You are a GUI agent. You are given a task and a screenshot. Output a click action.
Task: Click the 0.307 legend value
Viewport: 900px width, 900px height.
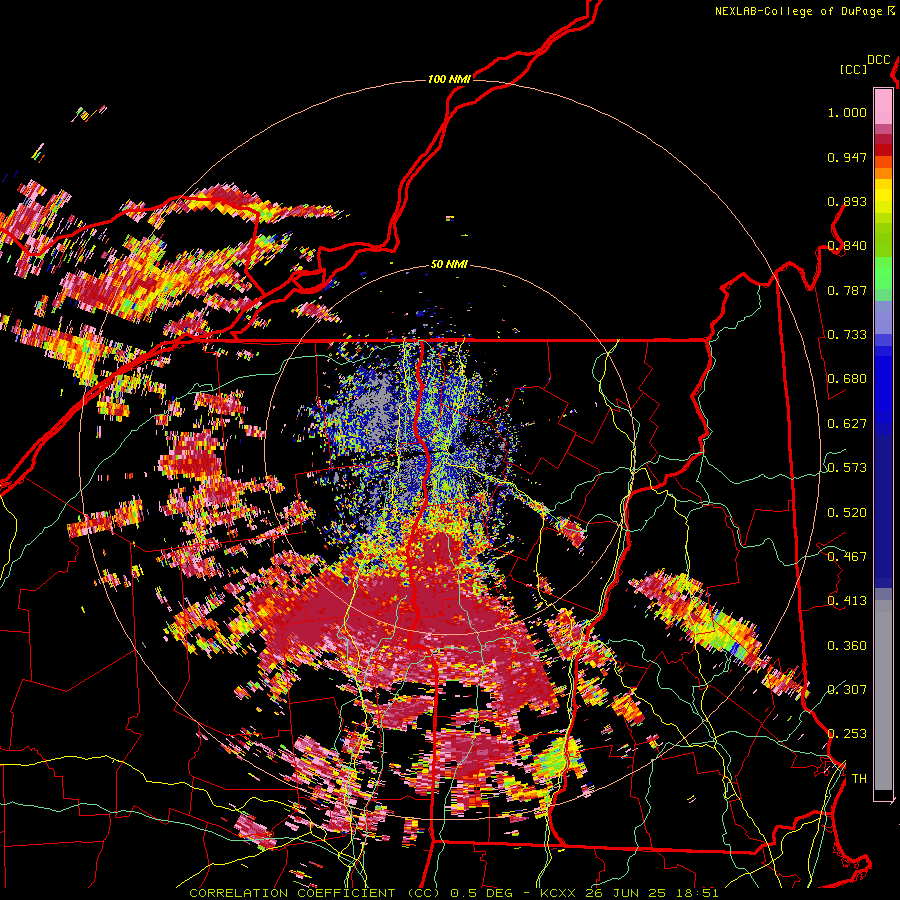847,689
